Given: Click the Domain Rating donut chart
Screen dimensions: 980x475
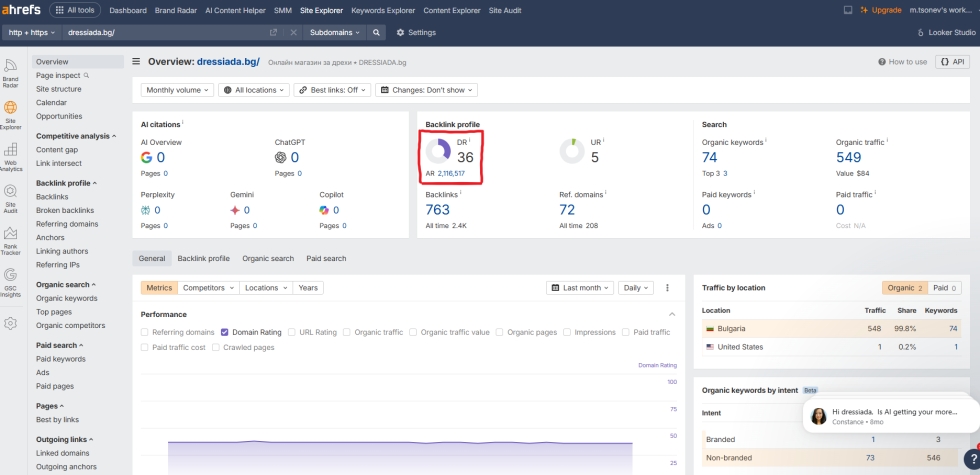Looking at the screenshot, I should (438, 151).
